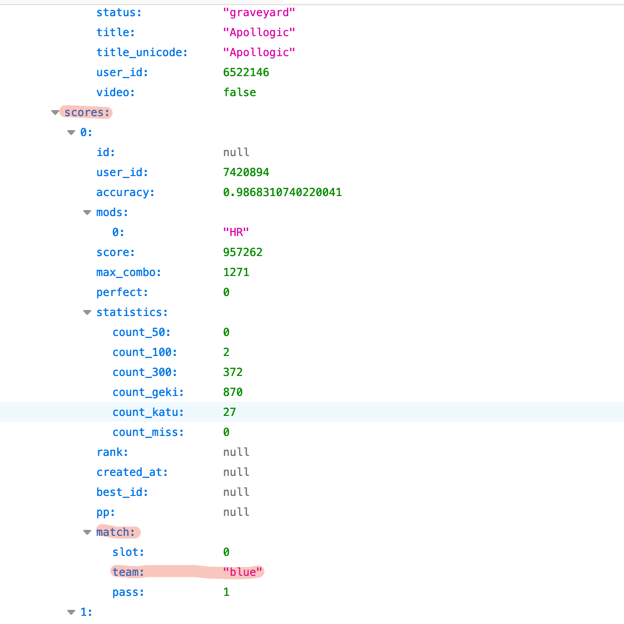Click the max_combo key

129,272
